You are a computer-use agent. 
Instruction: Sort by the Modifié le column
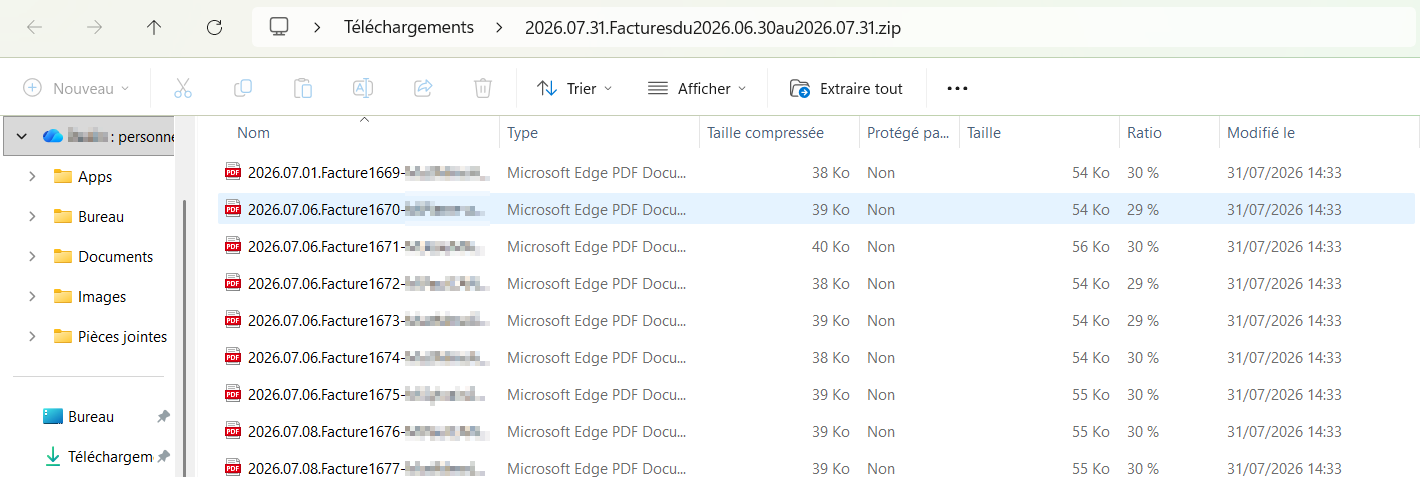point(1319,132)
